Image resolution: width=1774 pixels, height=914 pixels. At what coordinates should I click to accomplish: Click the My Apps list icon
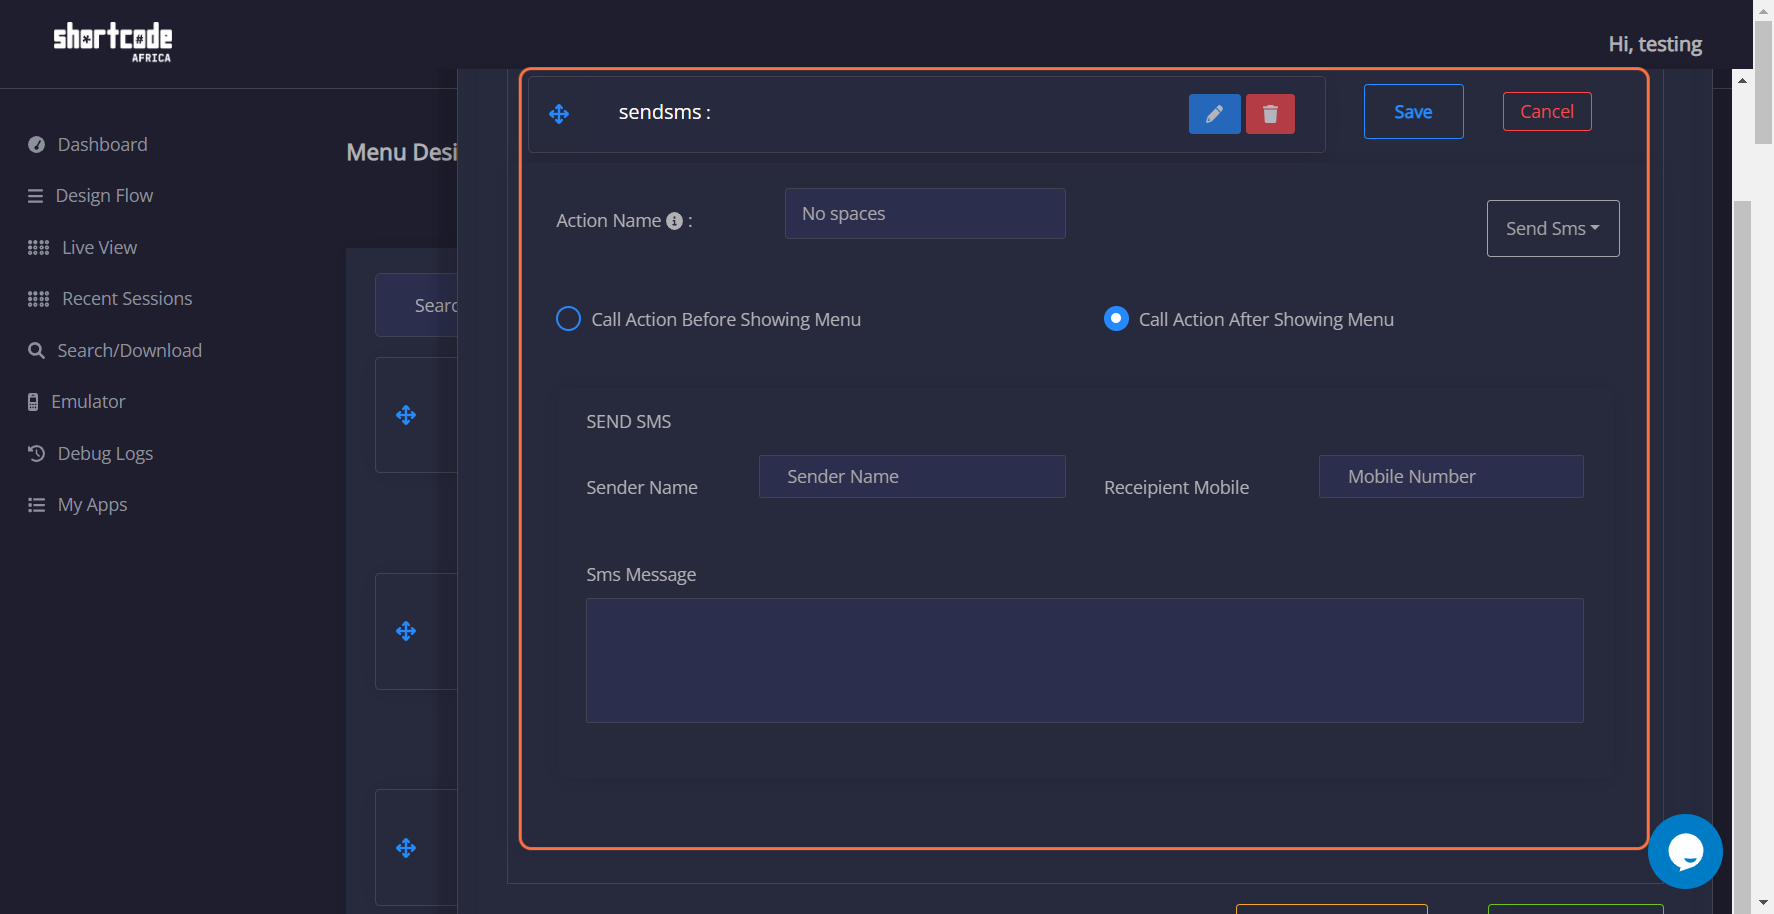click(x=36, y=505)
